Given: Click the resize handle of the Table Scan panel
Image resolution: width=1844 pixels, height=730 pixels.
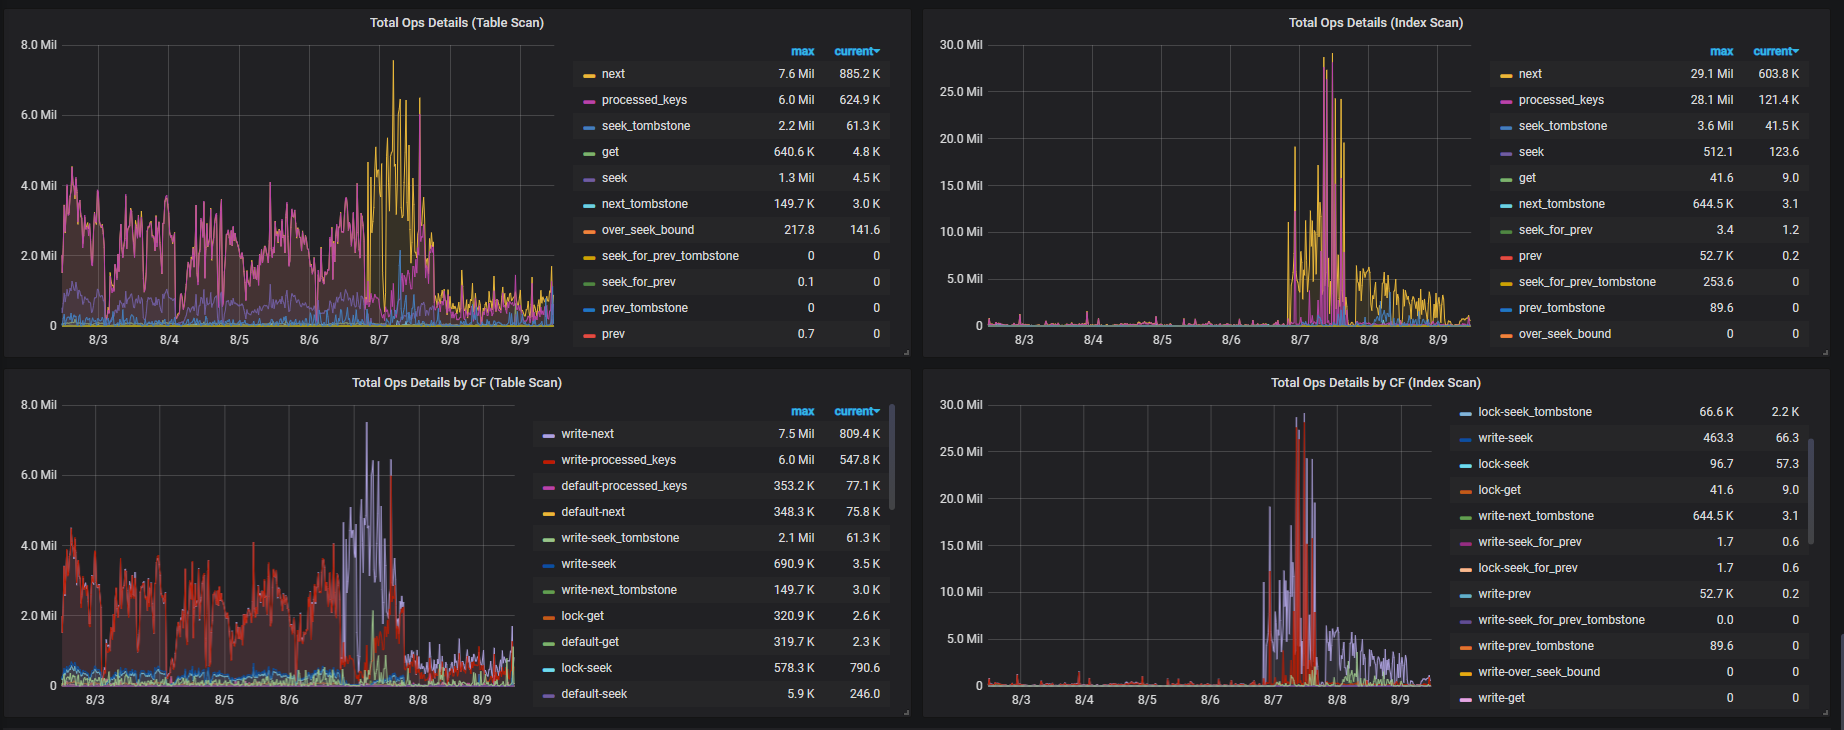Looking at the screenshot, I should pos(906,352).
